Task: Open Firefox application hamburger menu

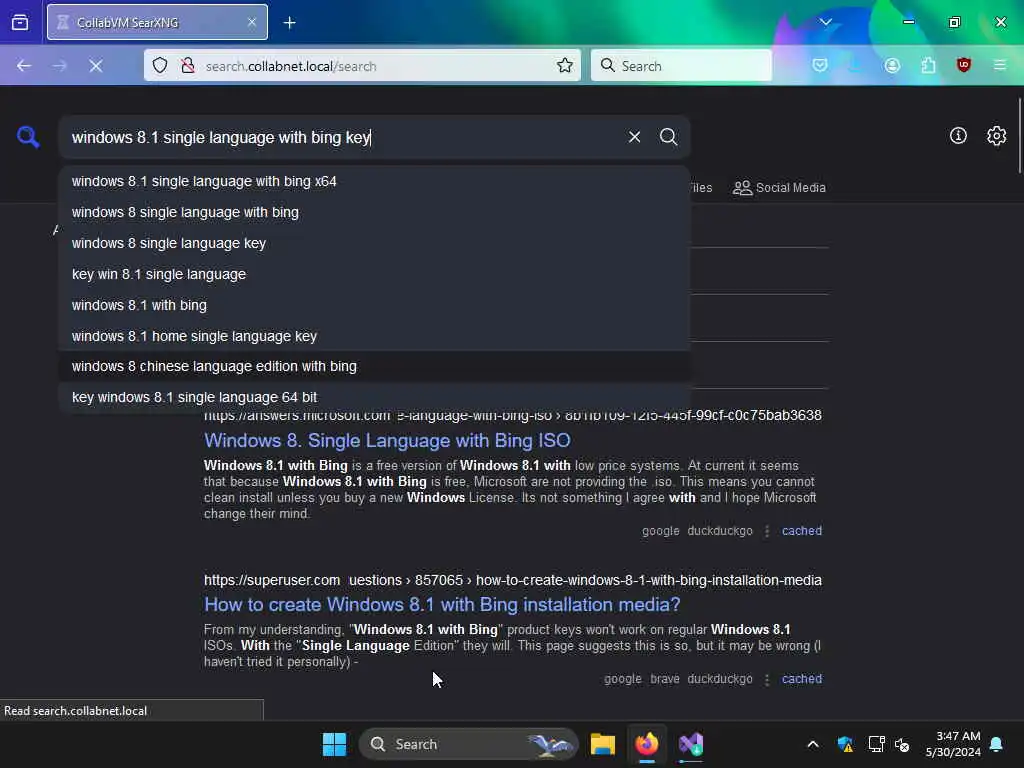Action: [1000, 65]
